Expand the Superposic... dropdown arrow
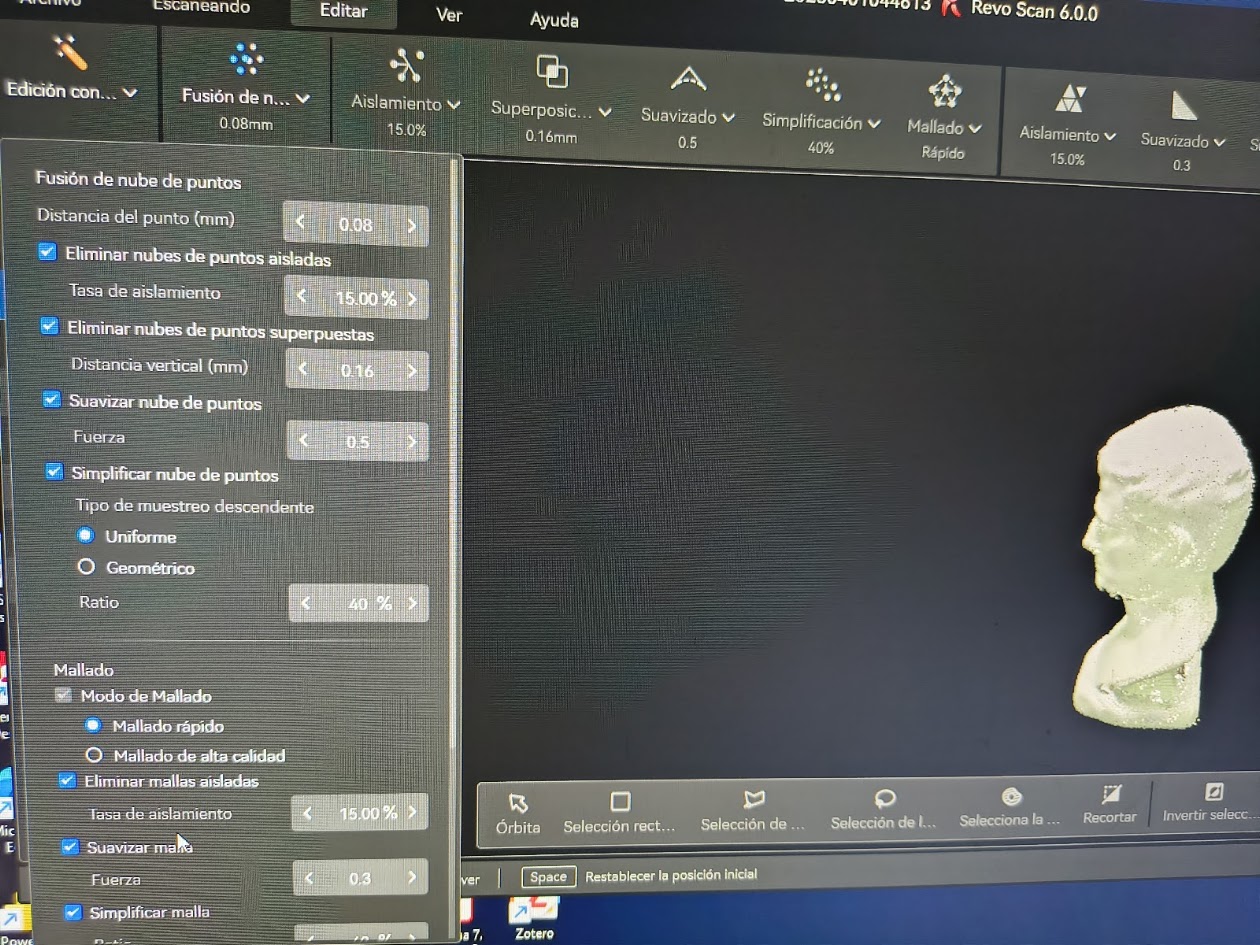 tap(605, 112)
